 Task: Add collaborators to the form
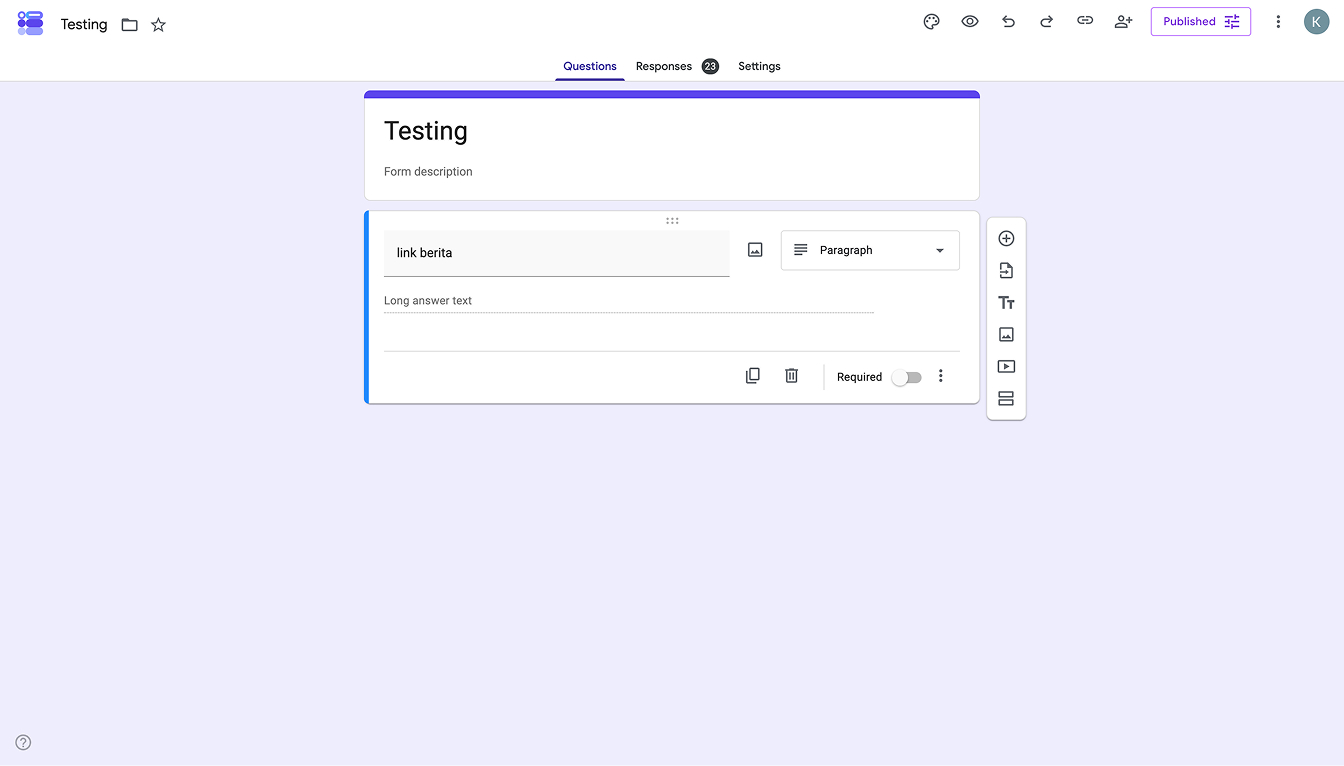click(1123, 21)
